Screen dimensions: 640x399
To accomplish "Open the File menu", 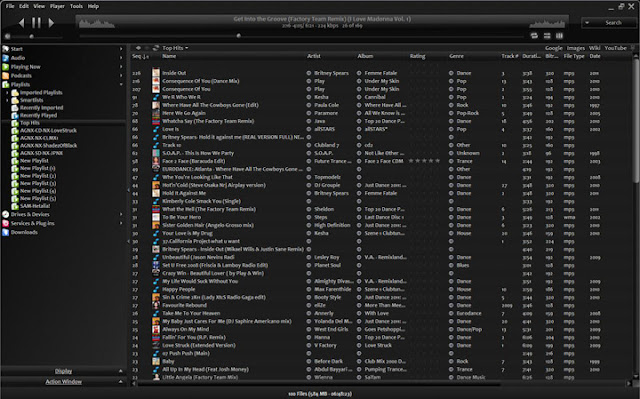I will (x=10, y=6).
